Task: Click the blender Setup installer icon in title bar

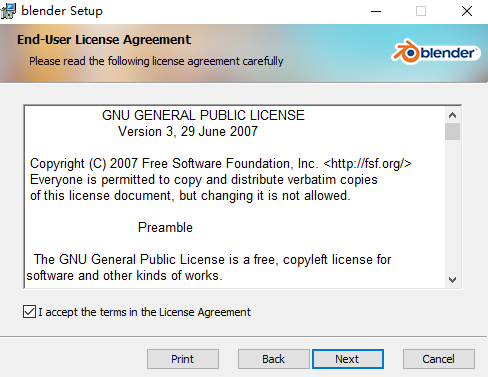Action: click(x=8, y=11)
